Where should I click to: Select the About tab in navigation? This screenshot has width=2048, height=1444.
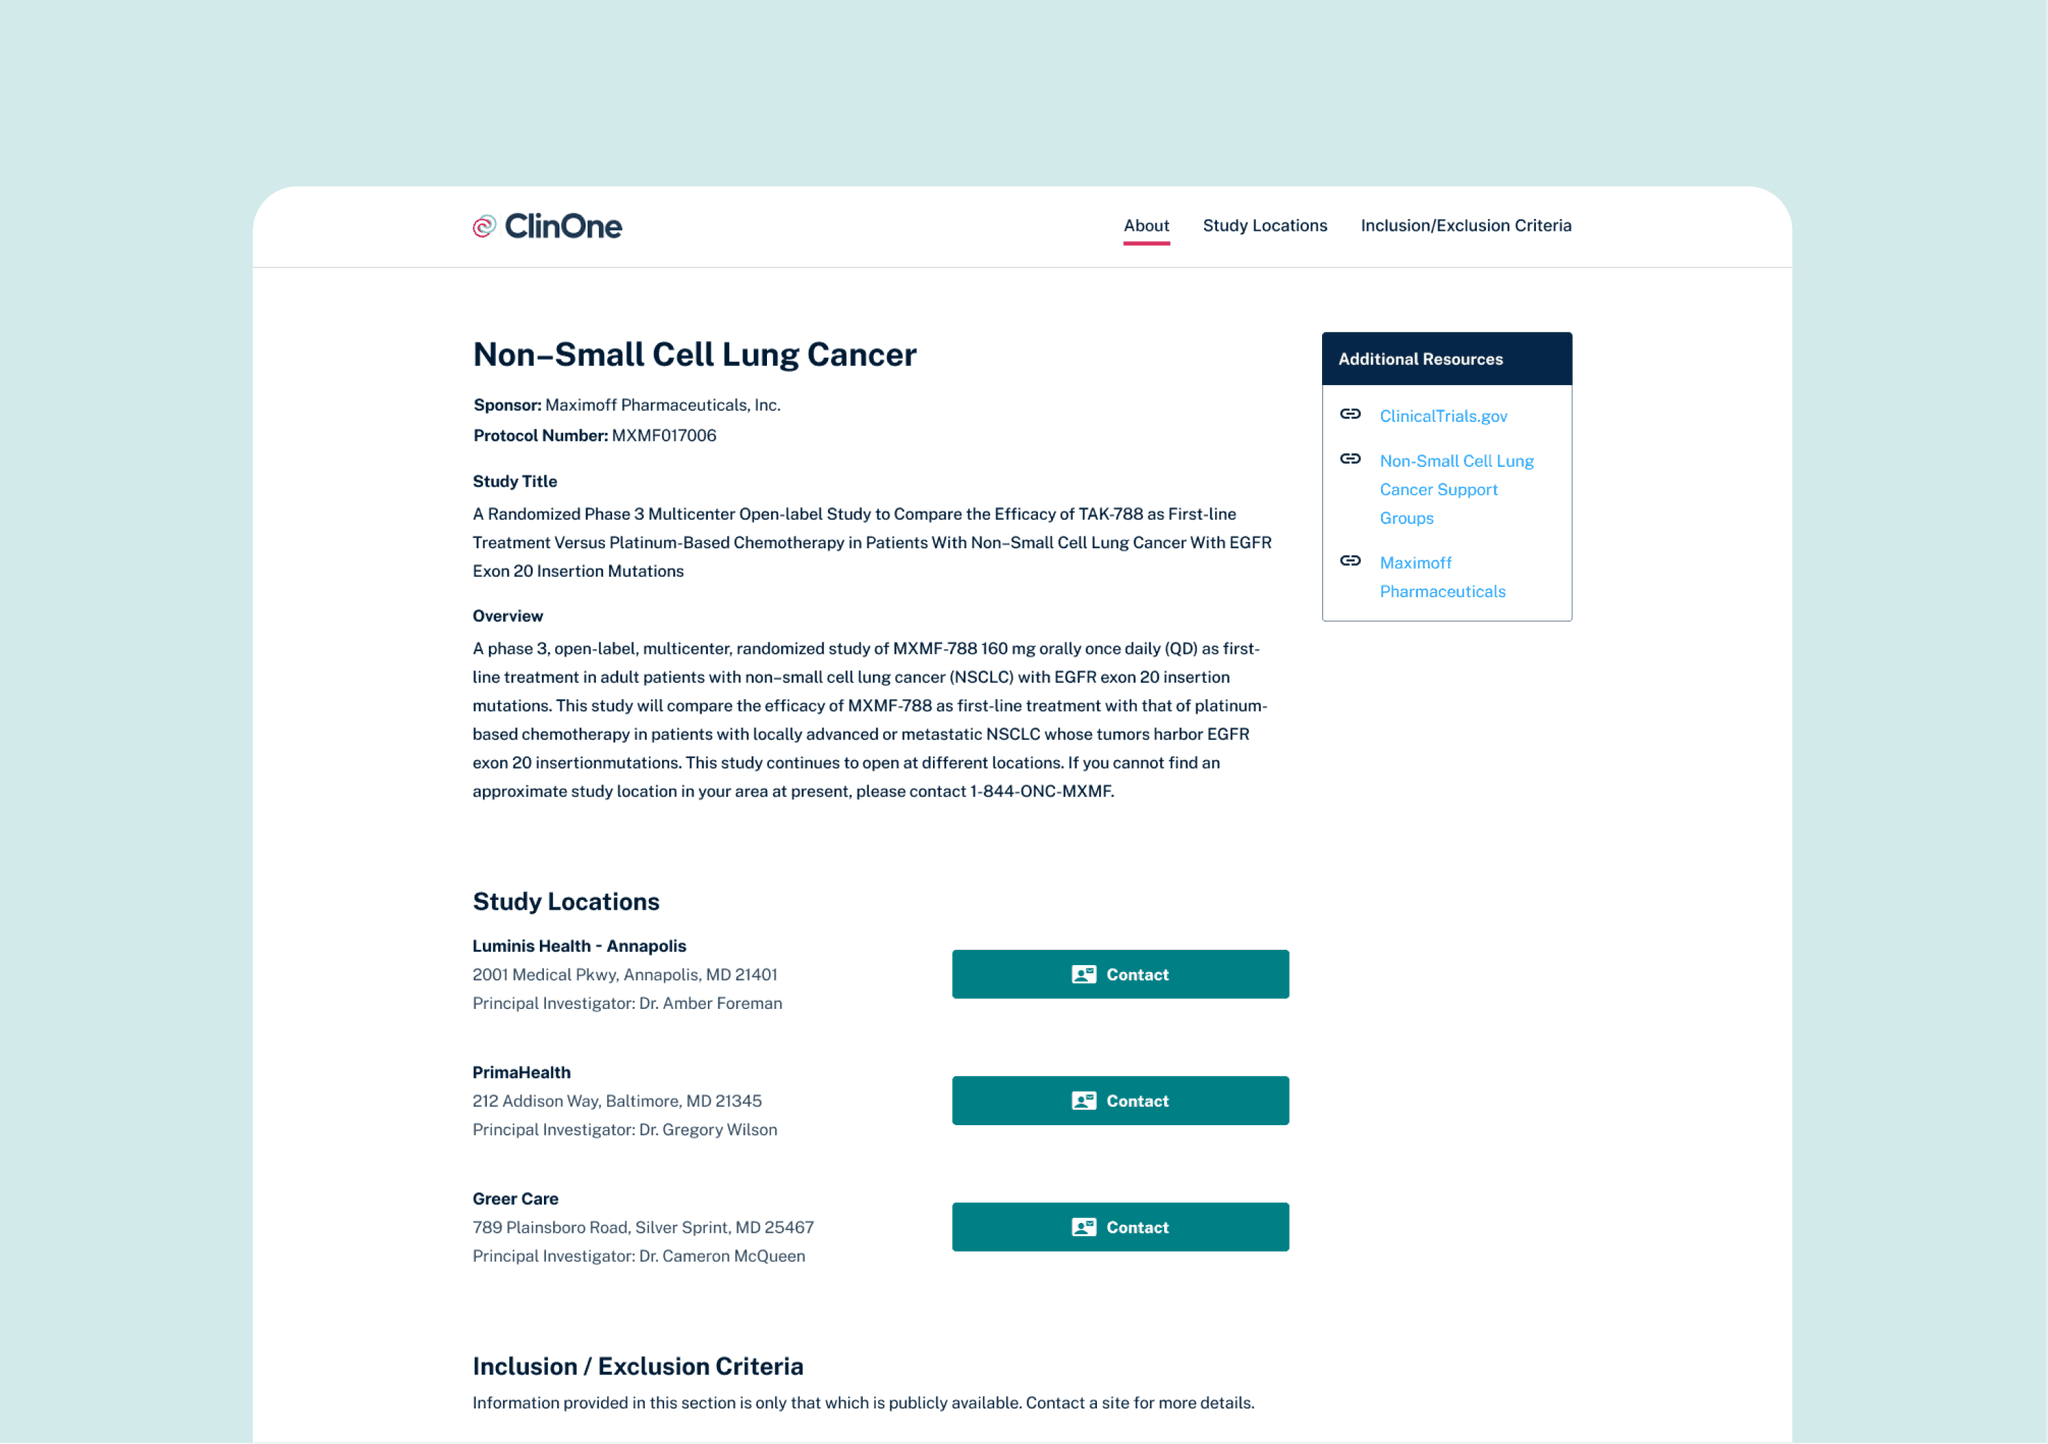[1148, 225]
